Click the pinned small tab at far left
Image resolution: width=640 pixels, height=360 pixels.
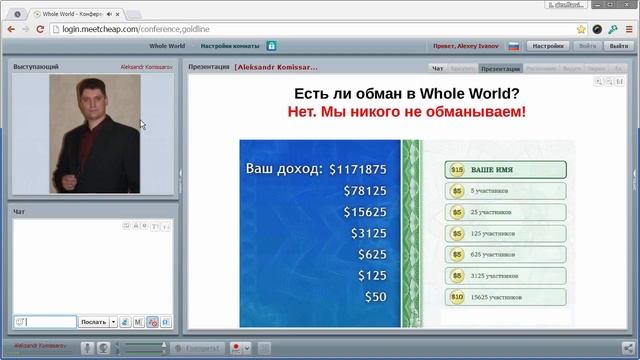pos(17,14)
